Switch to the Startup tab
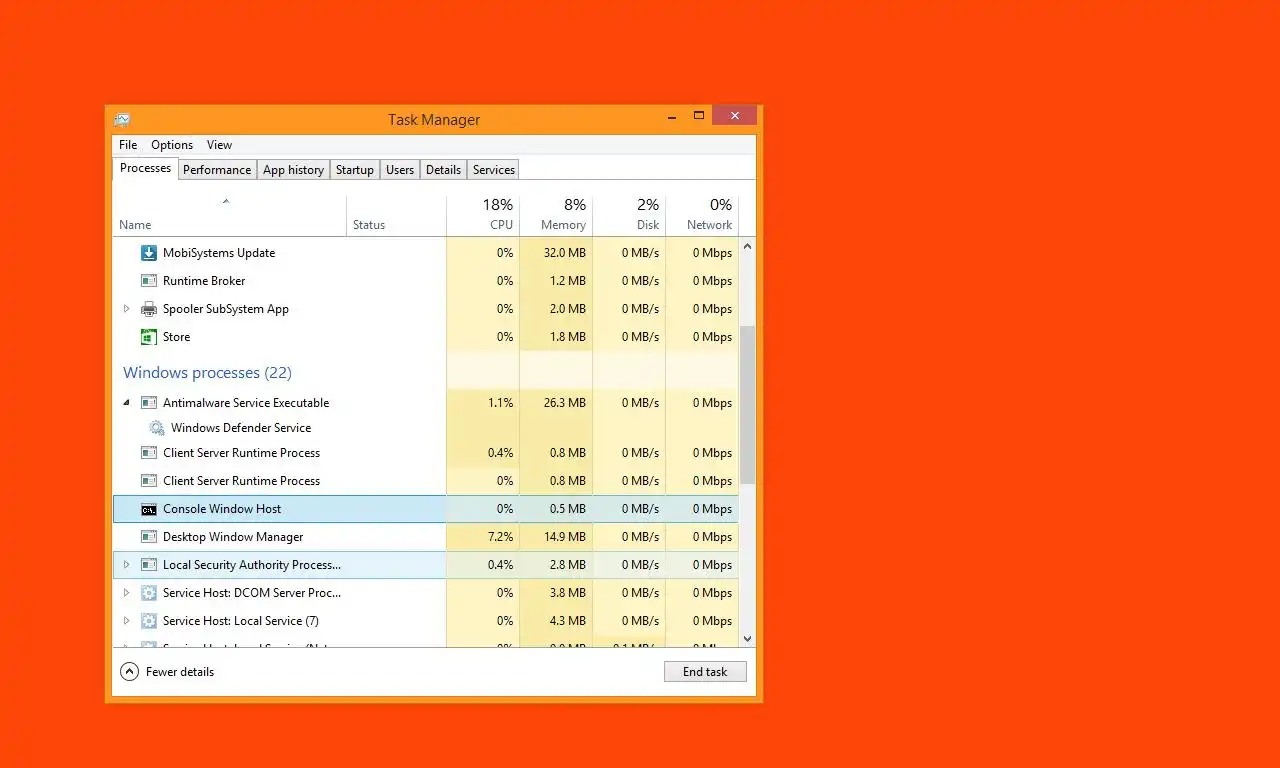The image size is (1280, 768). 354,170
